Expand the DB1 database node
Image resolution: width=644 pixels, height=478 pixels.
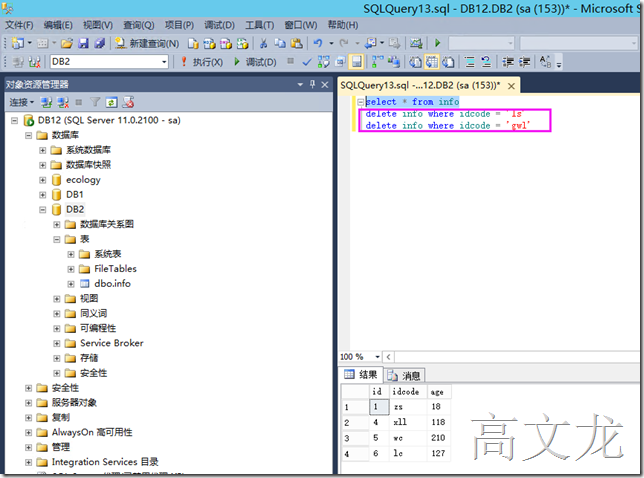point(42,195)
